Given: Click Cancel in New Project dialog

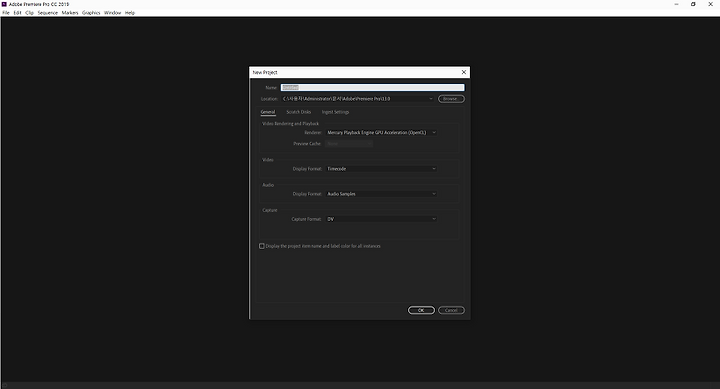Looking at the screenshot, I should [x=451, y=310].
